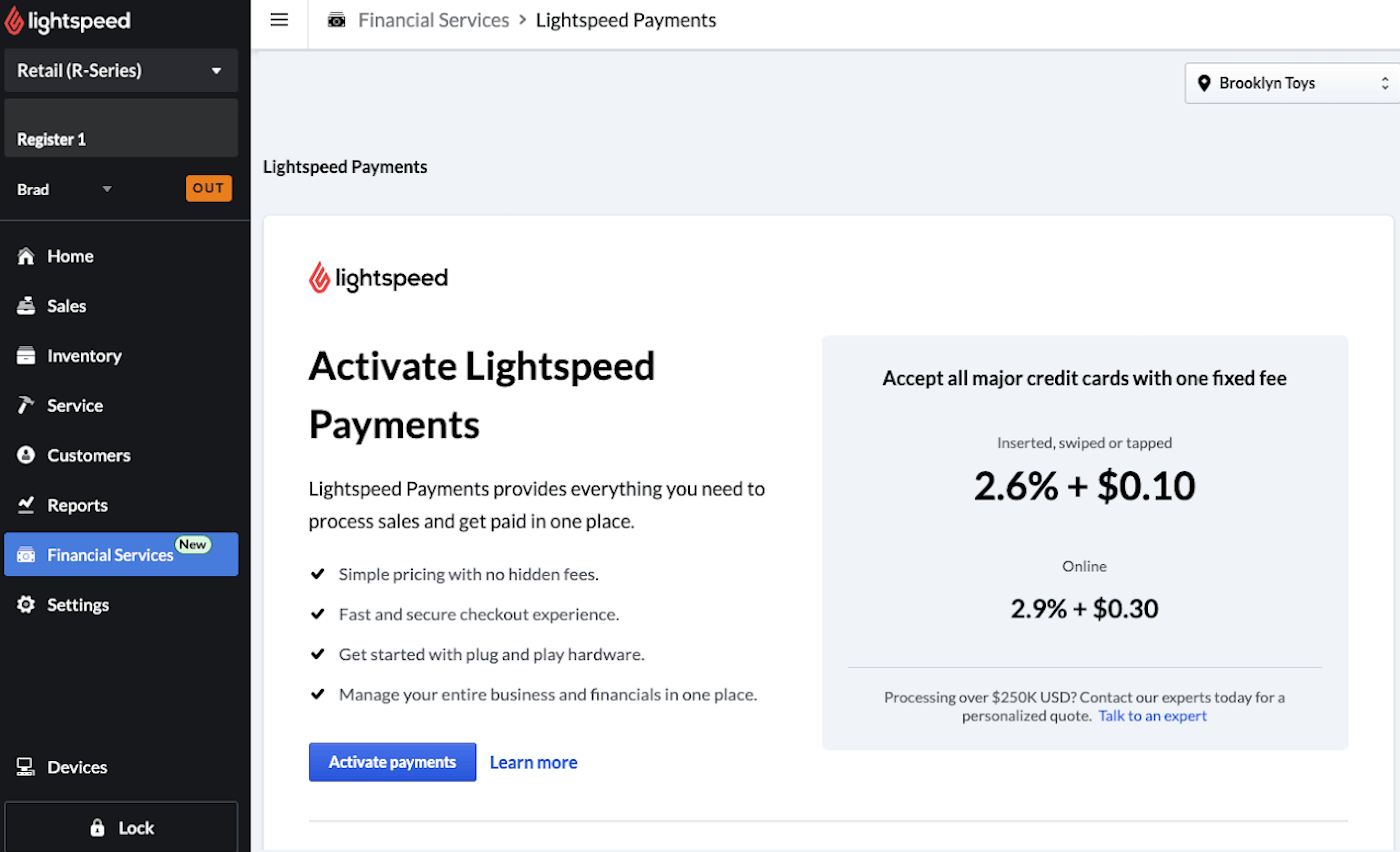Click the Register 1 box
1400x852 pixels.
click(121, 128)
